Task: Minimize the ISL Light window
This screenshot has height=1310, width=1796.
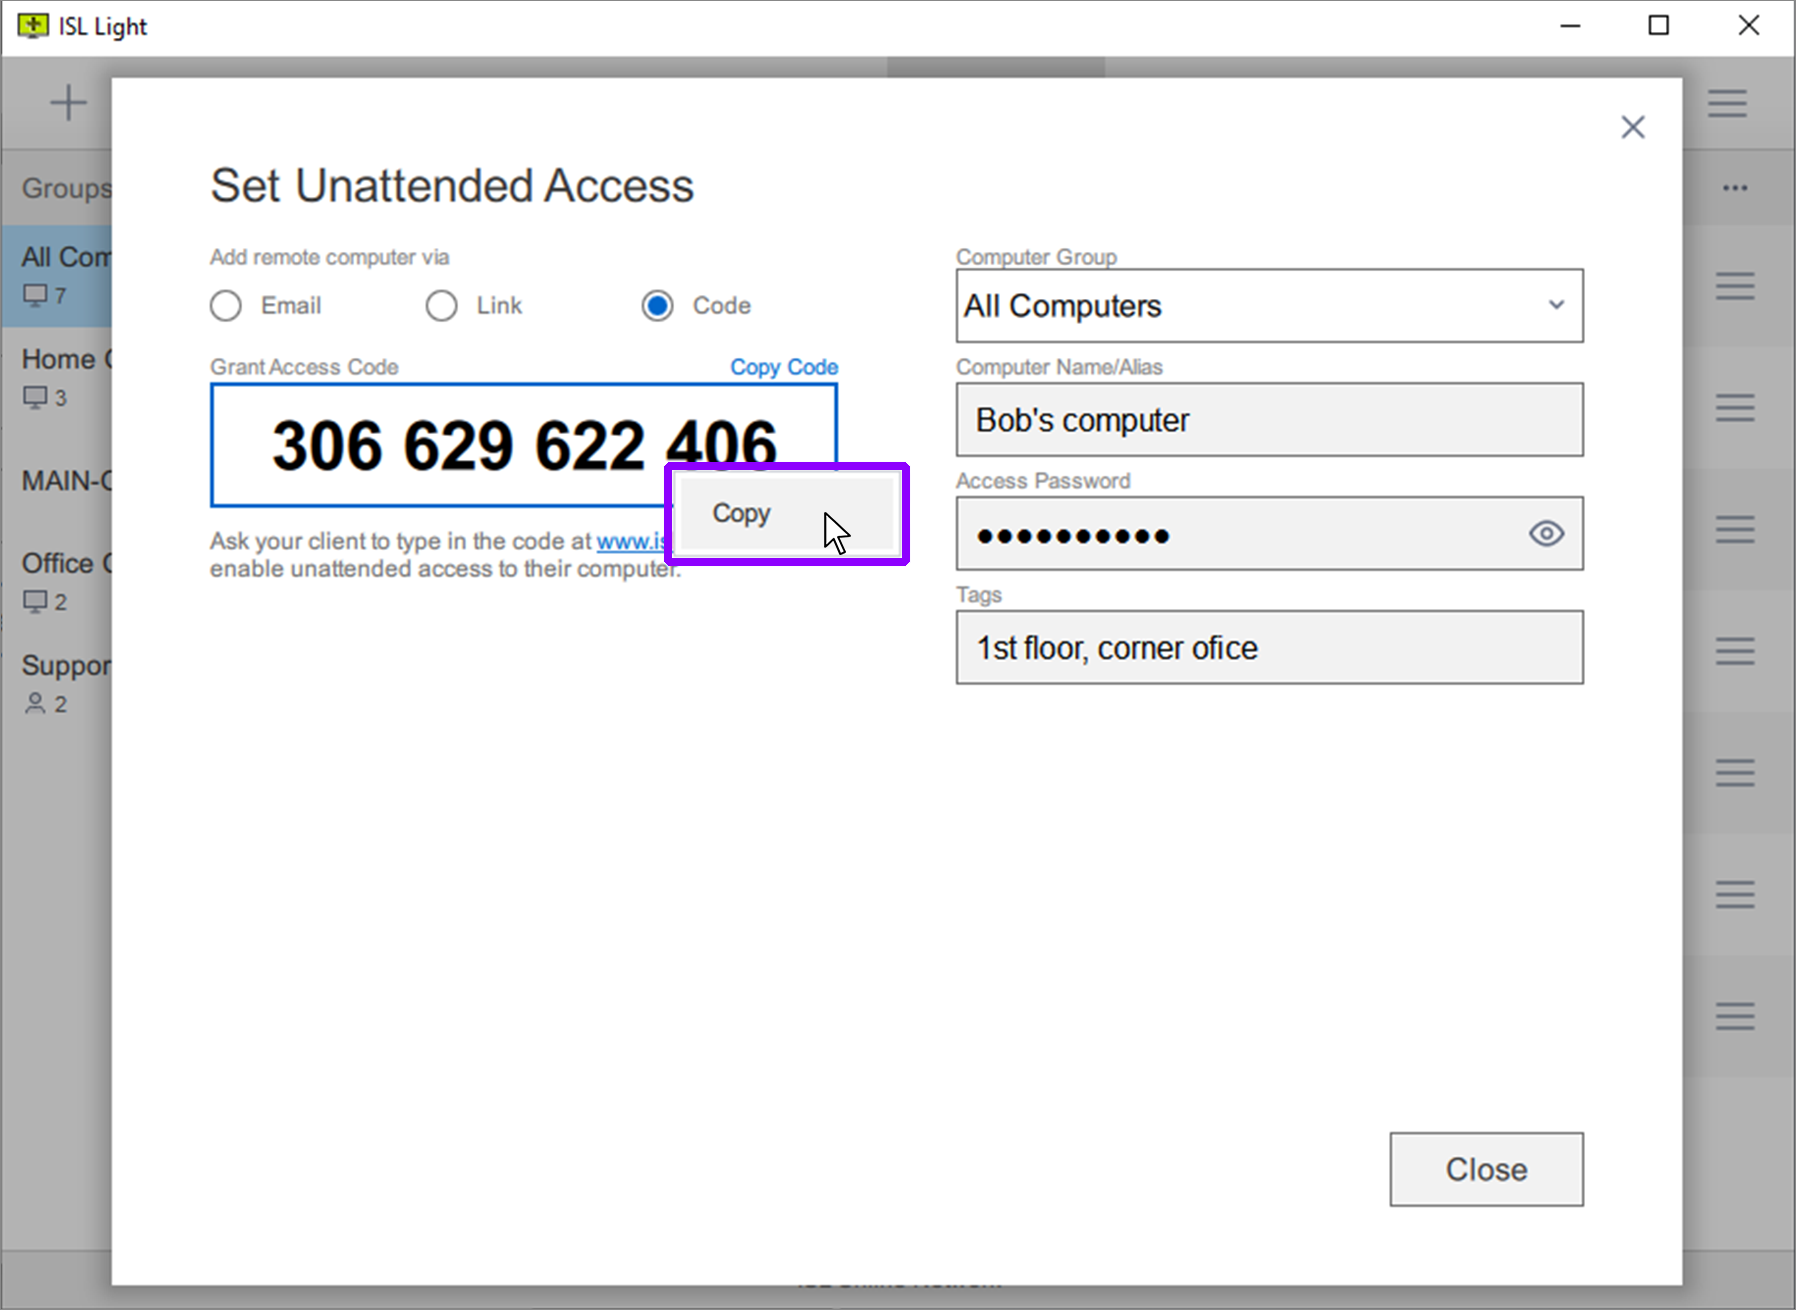Action: tap(1571, 26)
